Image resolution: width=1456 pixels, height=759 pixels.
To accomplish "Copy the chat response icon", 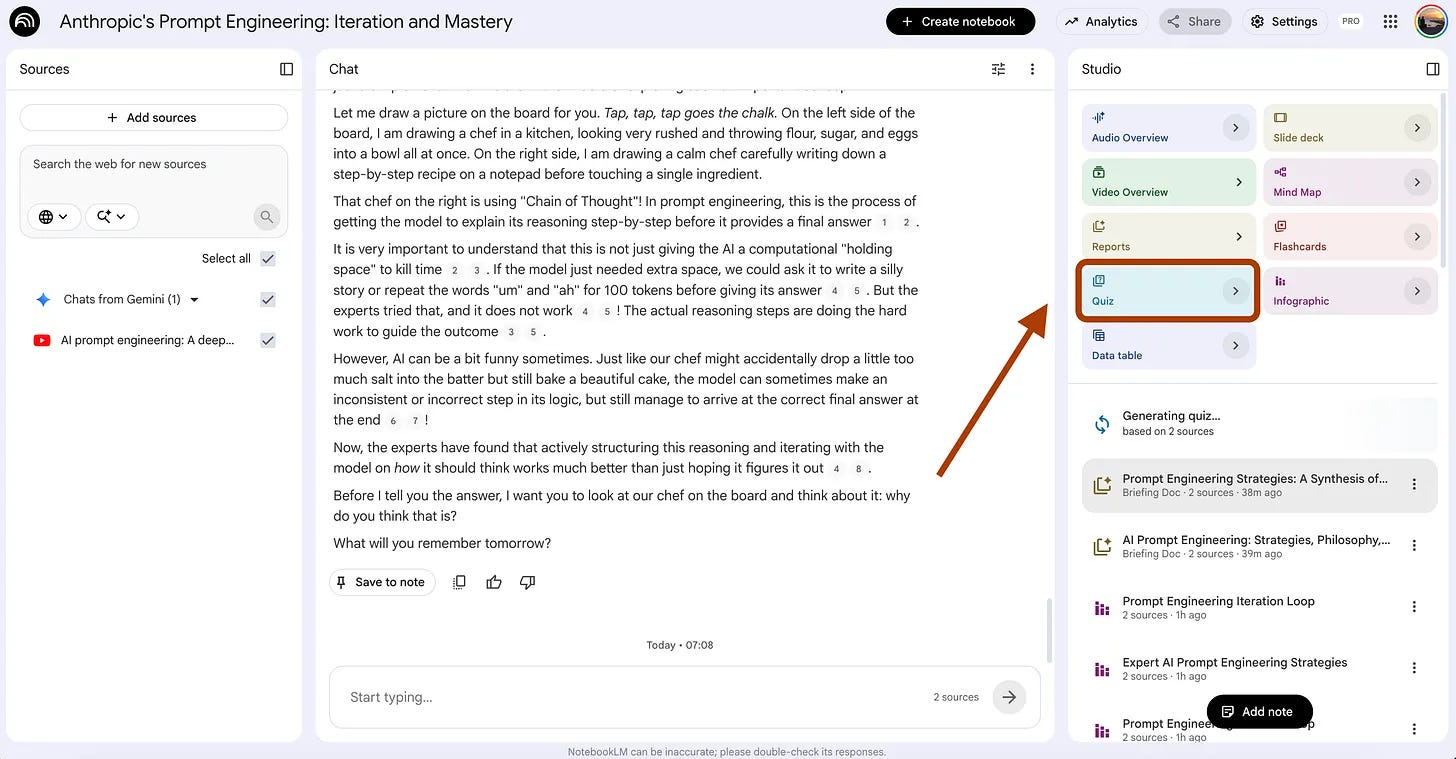I will tap(459, 582).
